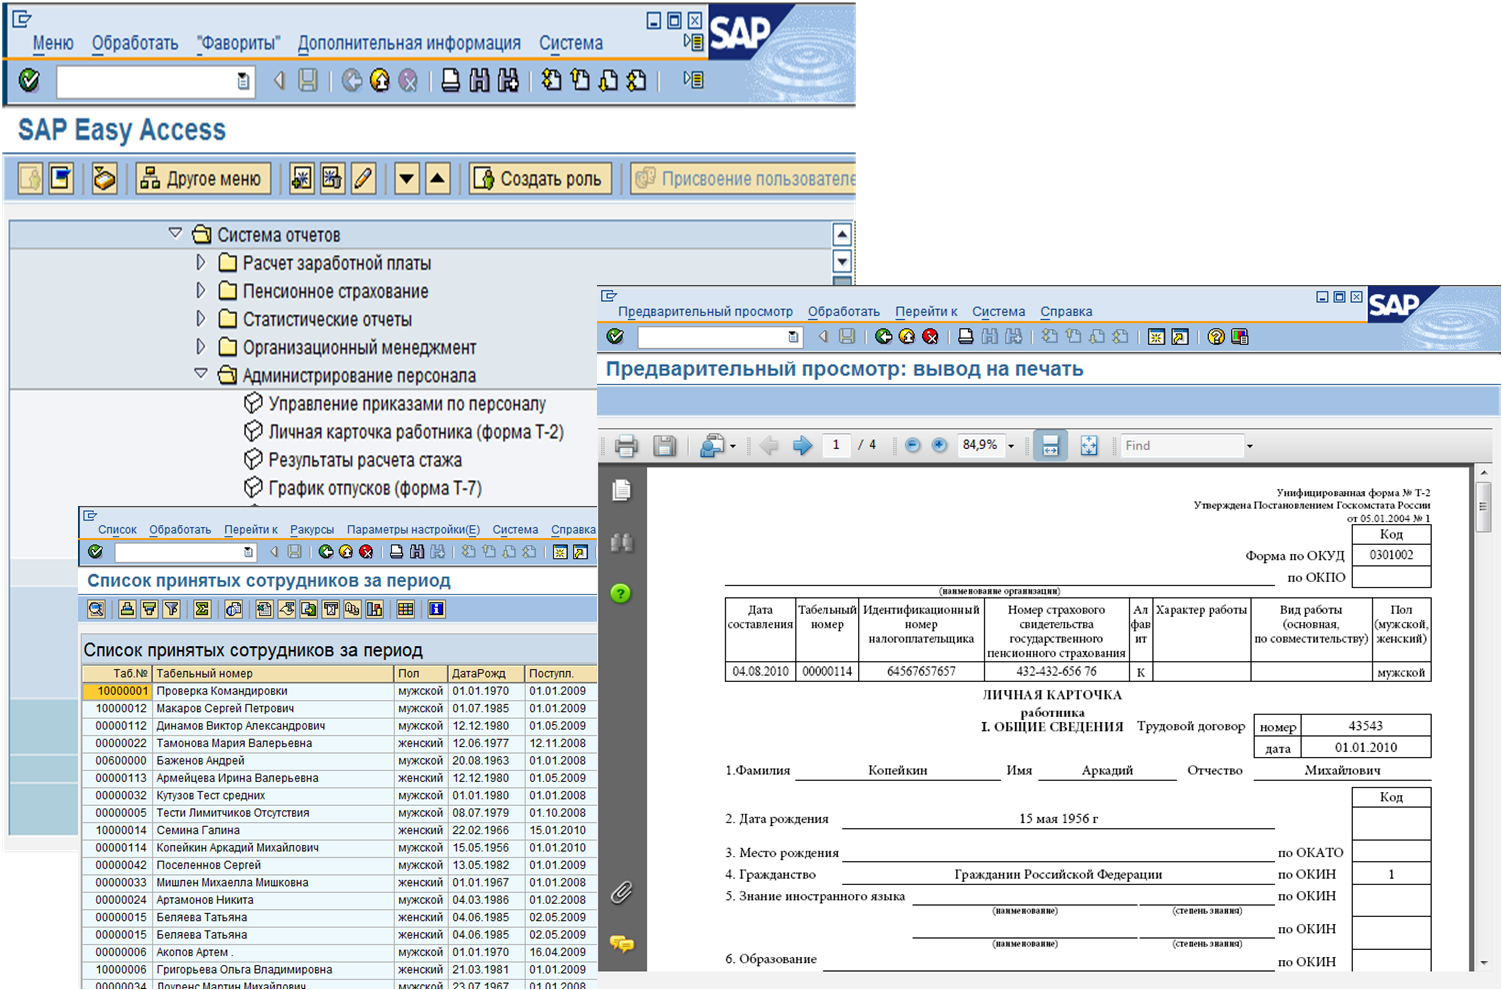Click the Создать роль button
Viewport: 1502px width, 990px height.
[x=540, y=179]
